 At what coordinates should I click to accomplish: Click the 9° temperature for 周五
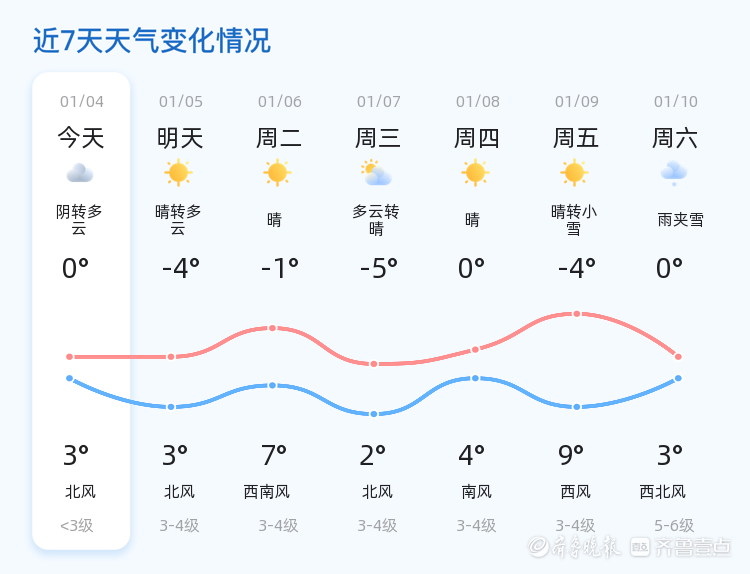571,456
